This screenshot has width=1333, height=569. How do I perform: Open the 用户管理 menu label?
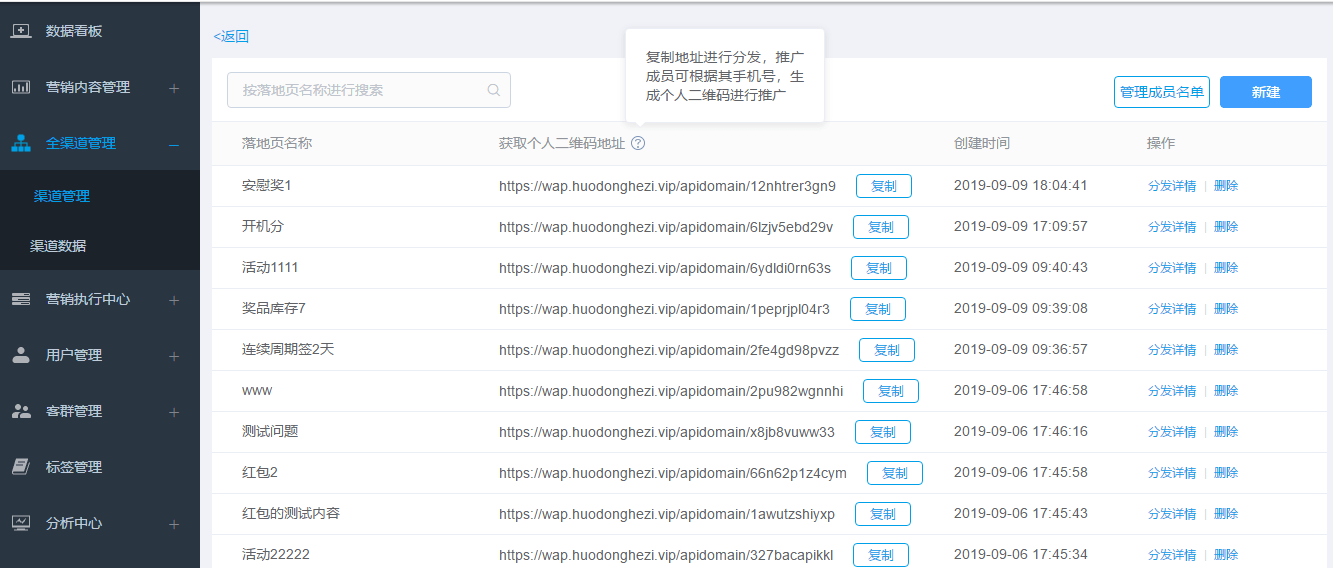(74, 355)
